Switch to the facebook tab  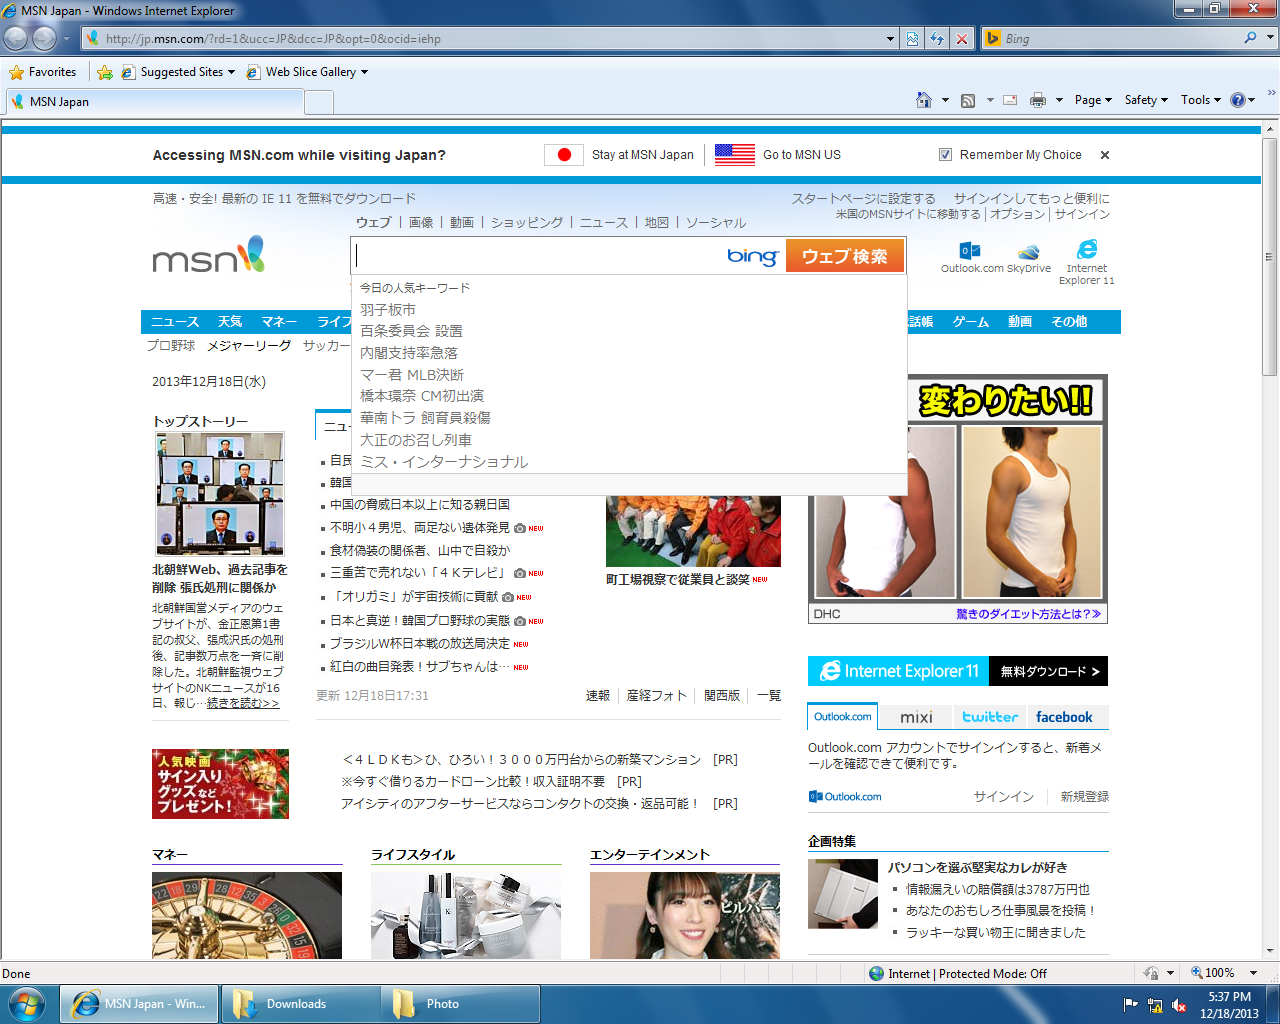pos(1064,717)
